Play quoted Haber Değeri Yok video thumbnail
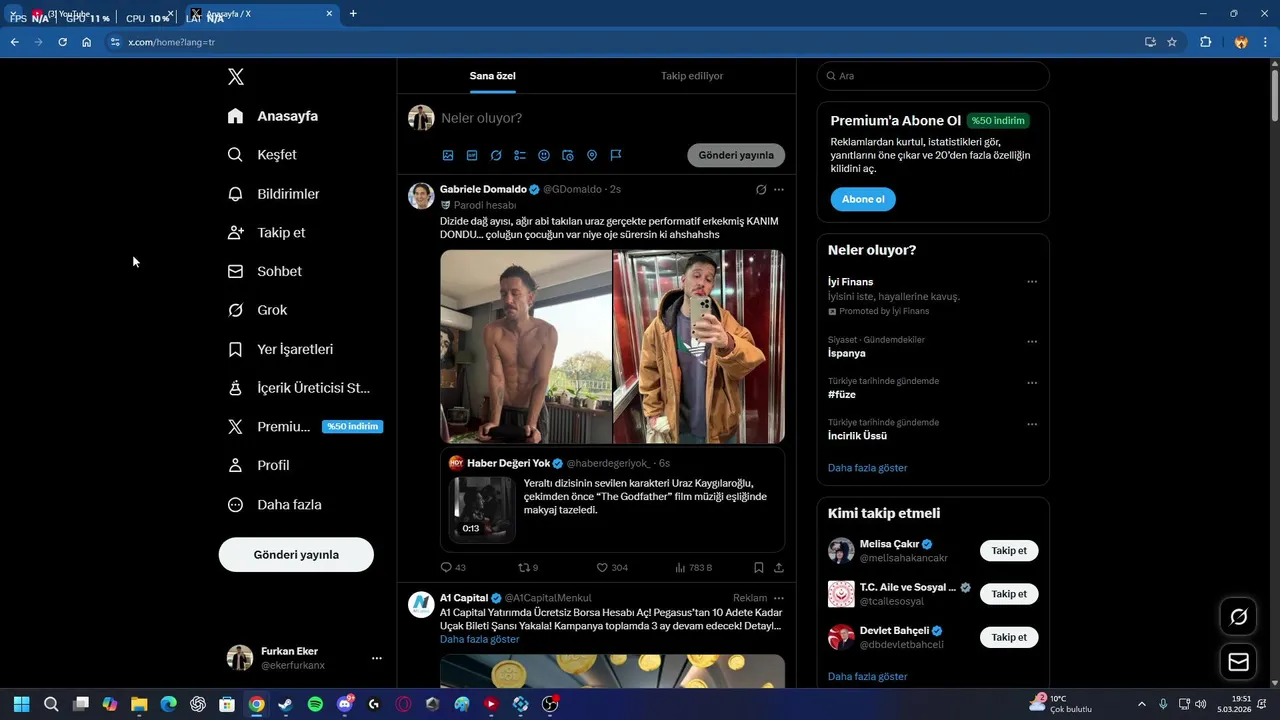 coord(482,508)
